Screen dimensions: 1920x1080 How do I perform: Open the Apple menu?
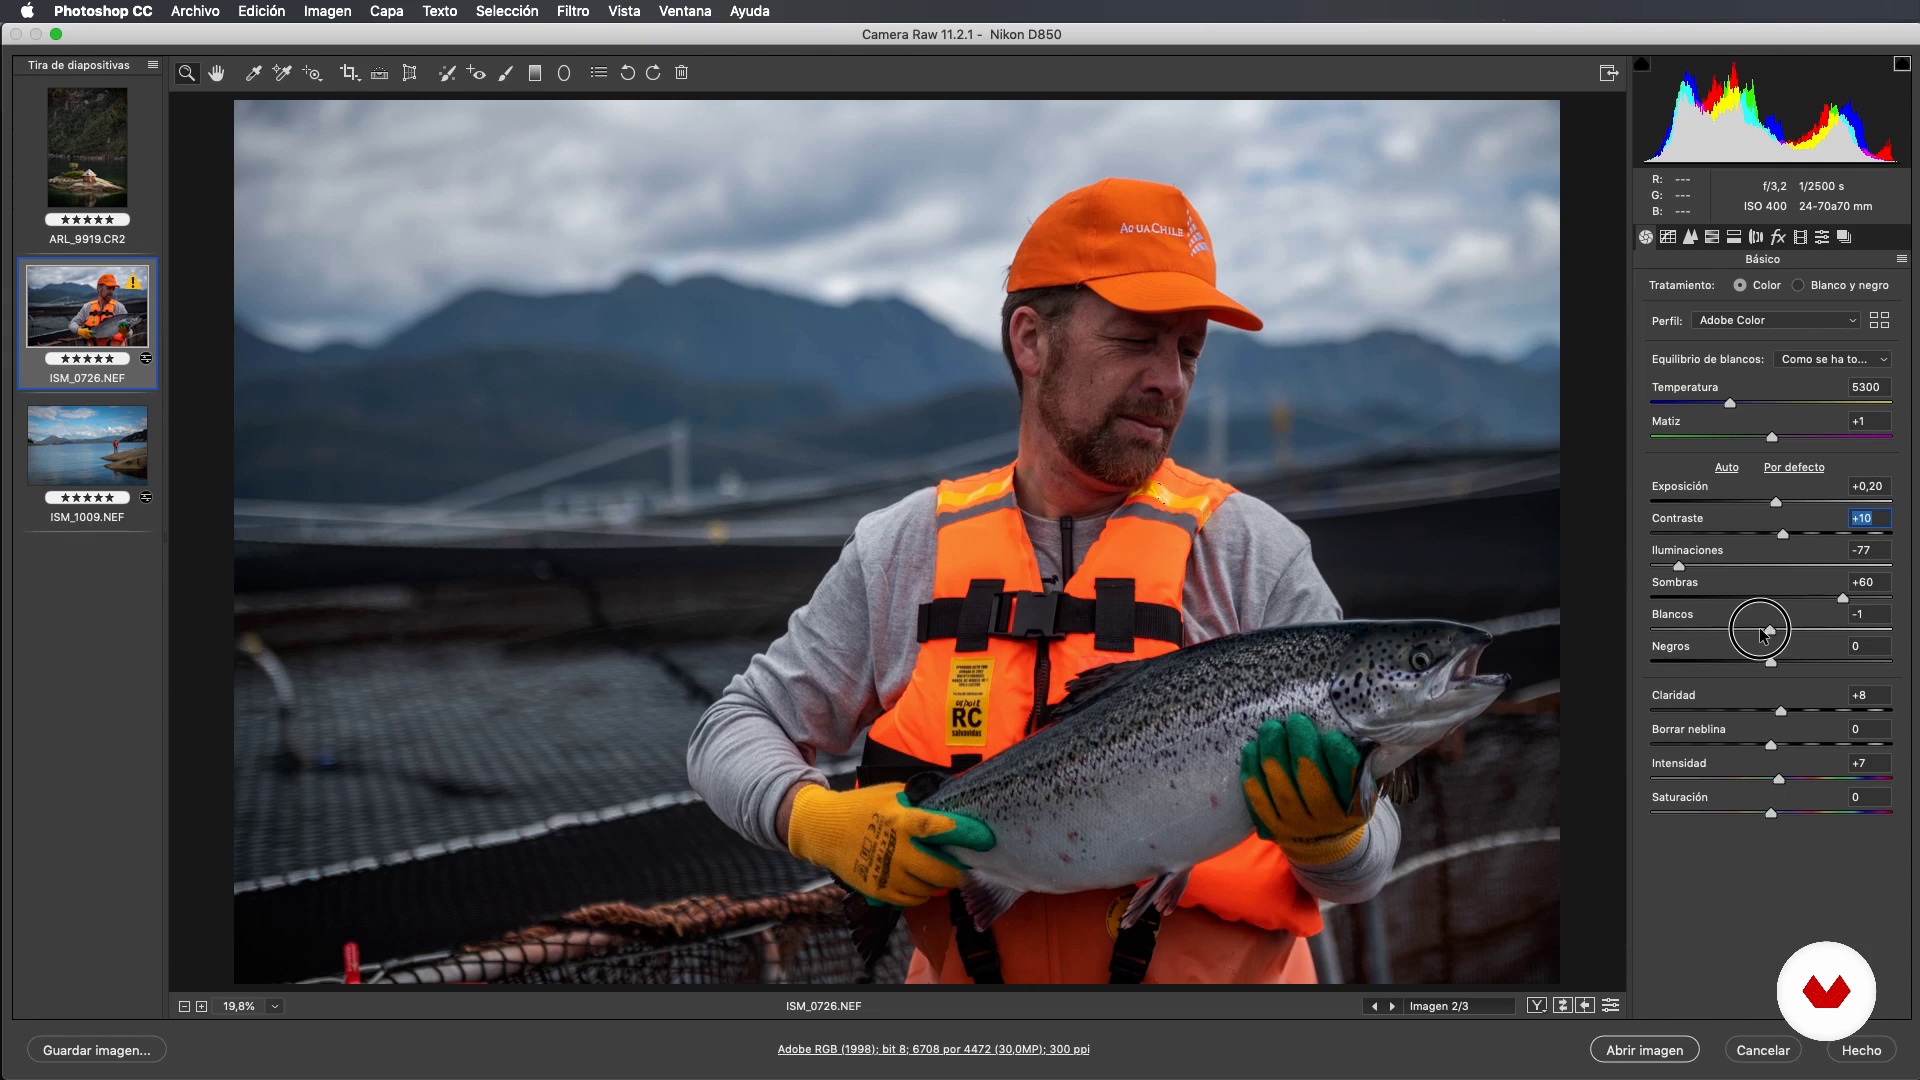(27, 11)
